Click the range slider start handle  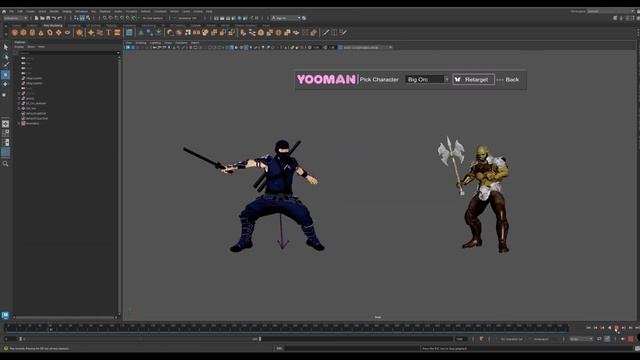(21, 339)
